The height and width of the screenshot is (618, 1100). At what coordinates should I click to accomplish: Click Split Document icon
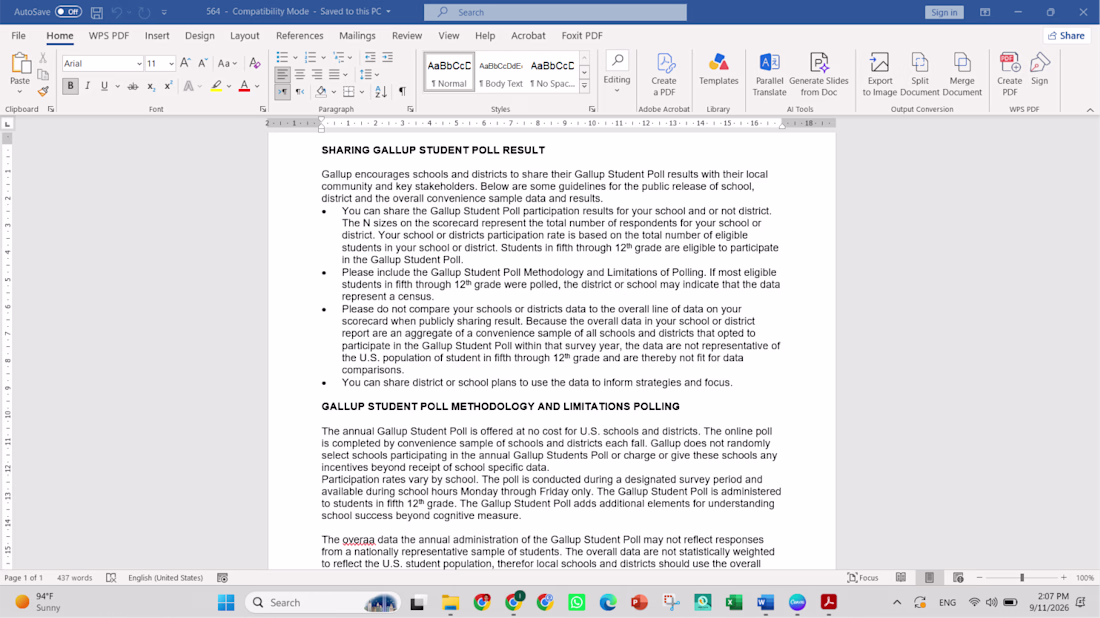coord(920,74)
